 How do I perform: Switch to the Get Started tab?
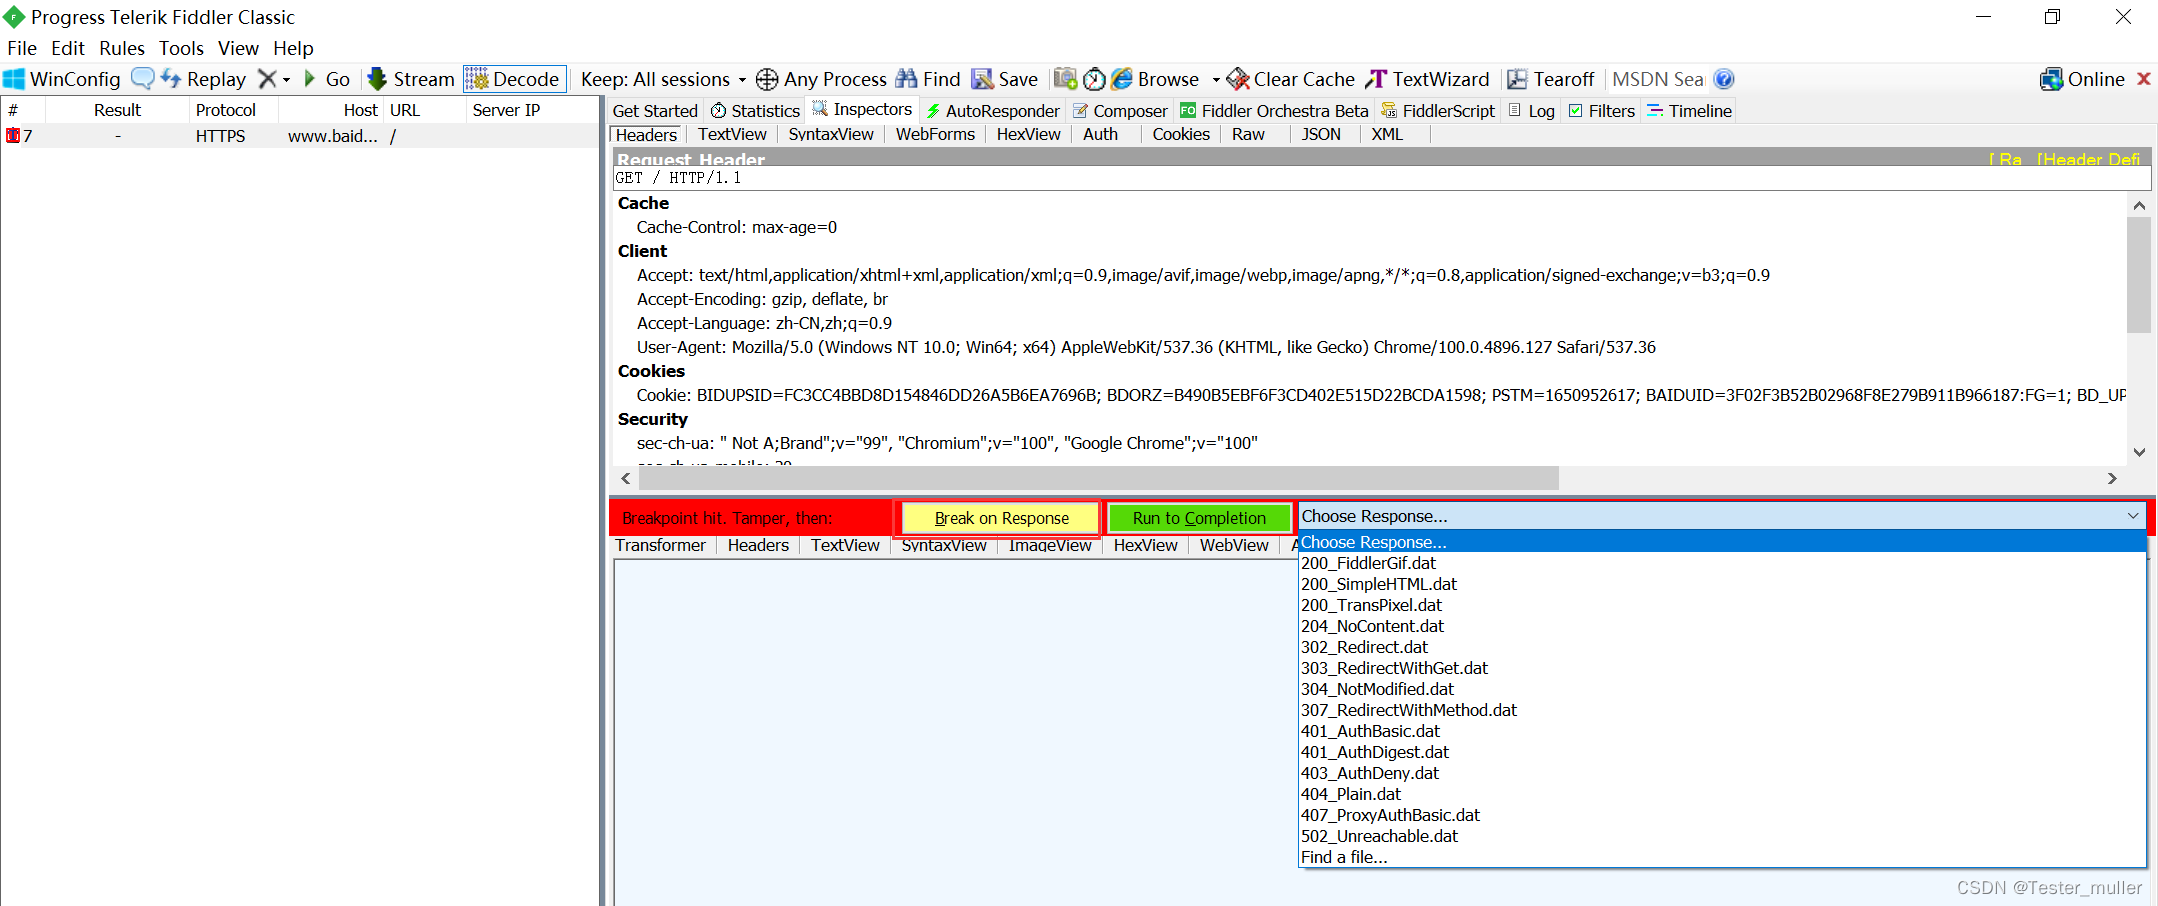[x=655, y=111]
